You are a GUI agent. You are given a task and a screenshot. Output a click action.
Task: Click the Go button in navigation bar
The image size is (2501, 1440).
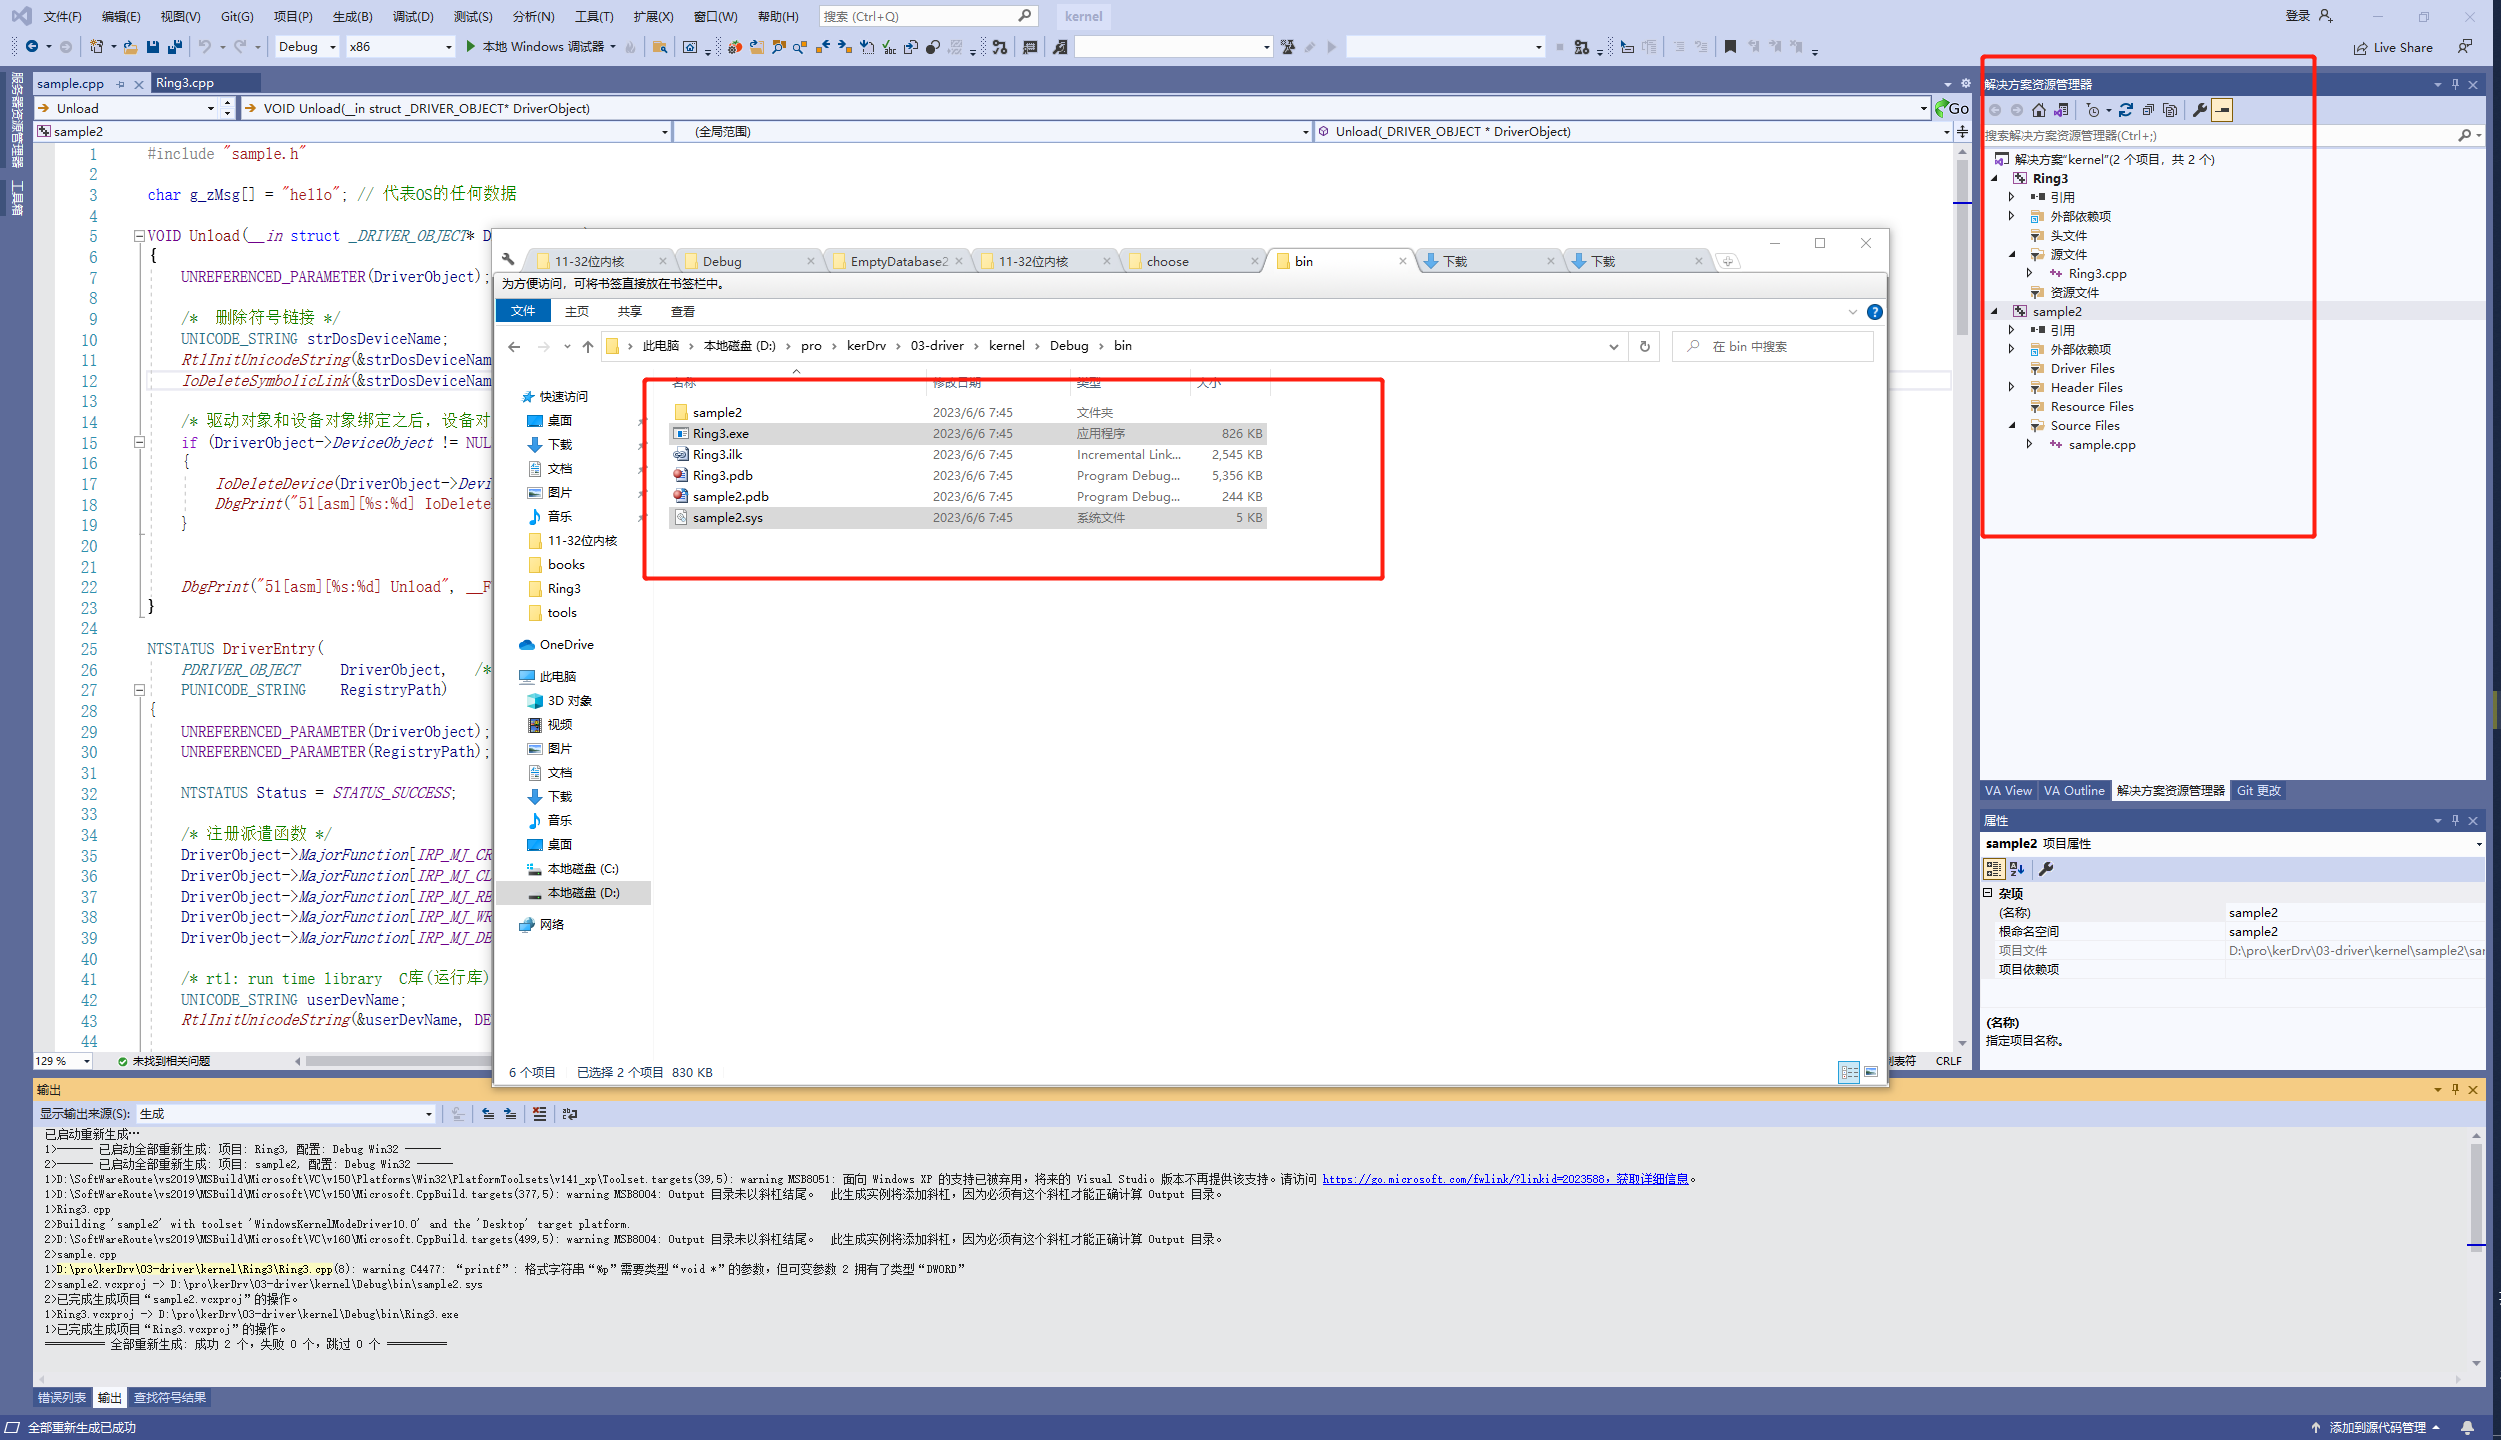1952,108
